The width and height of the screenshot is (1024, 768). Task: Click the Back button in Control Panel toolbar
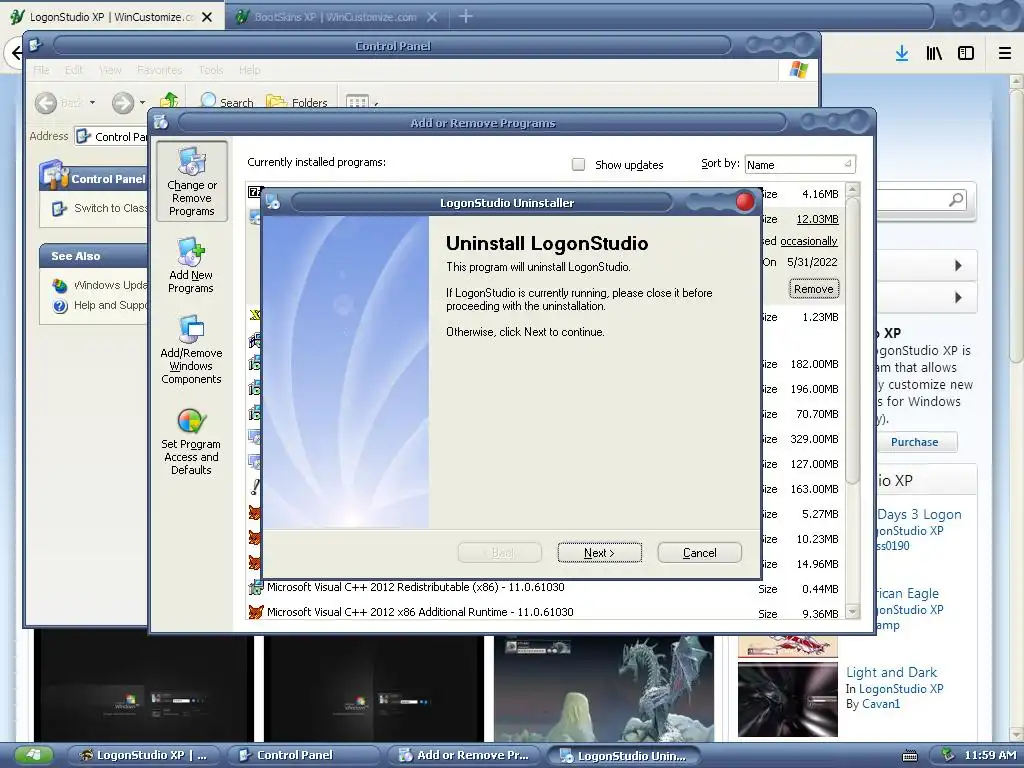pos(59,103)
